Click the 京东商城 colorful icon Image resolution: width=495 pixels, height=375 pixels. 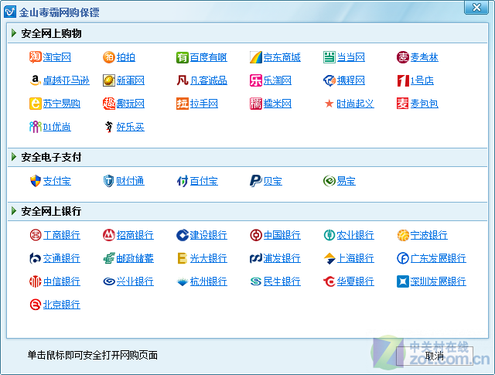(x=256, y=57)
